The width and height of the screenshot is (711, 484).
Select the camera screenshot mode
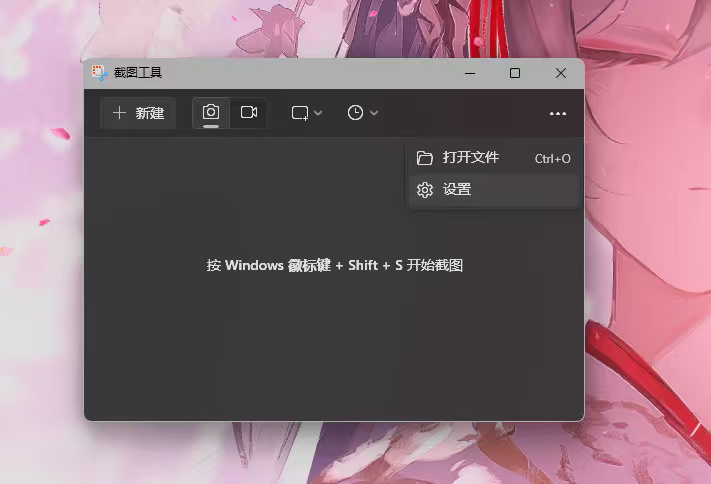pyautogui.click(x=211, y=113)
